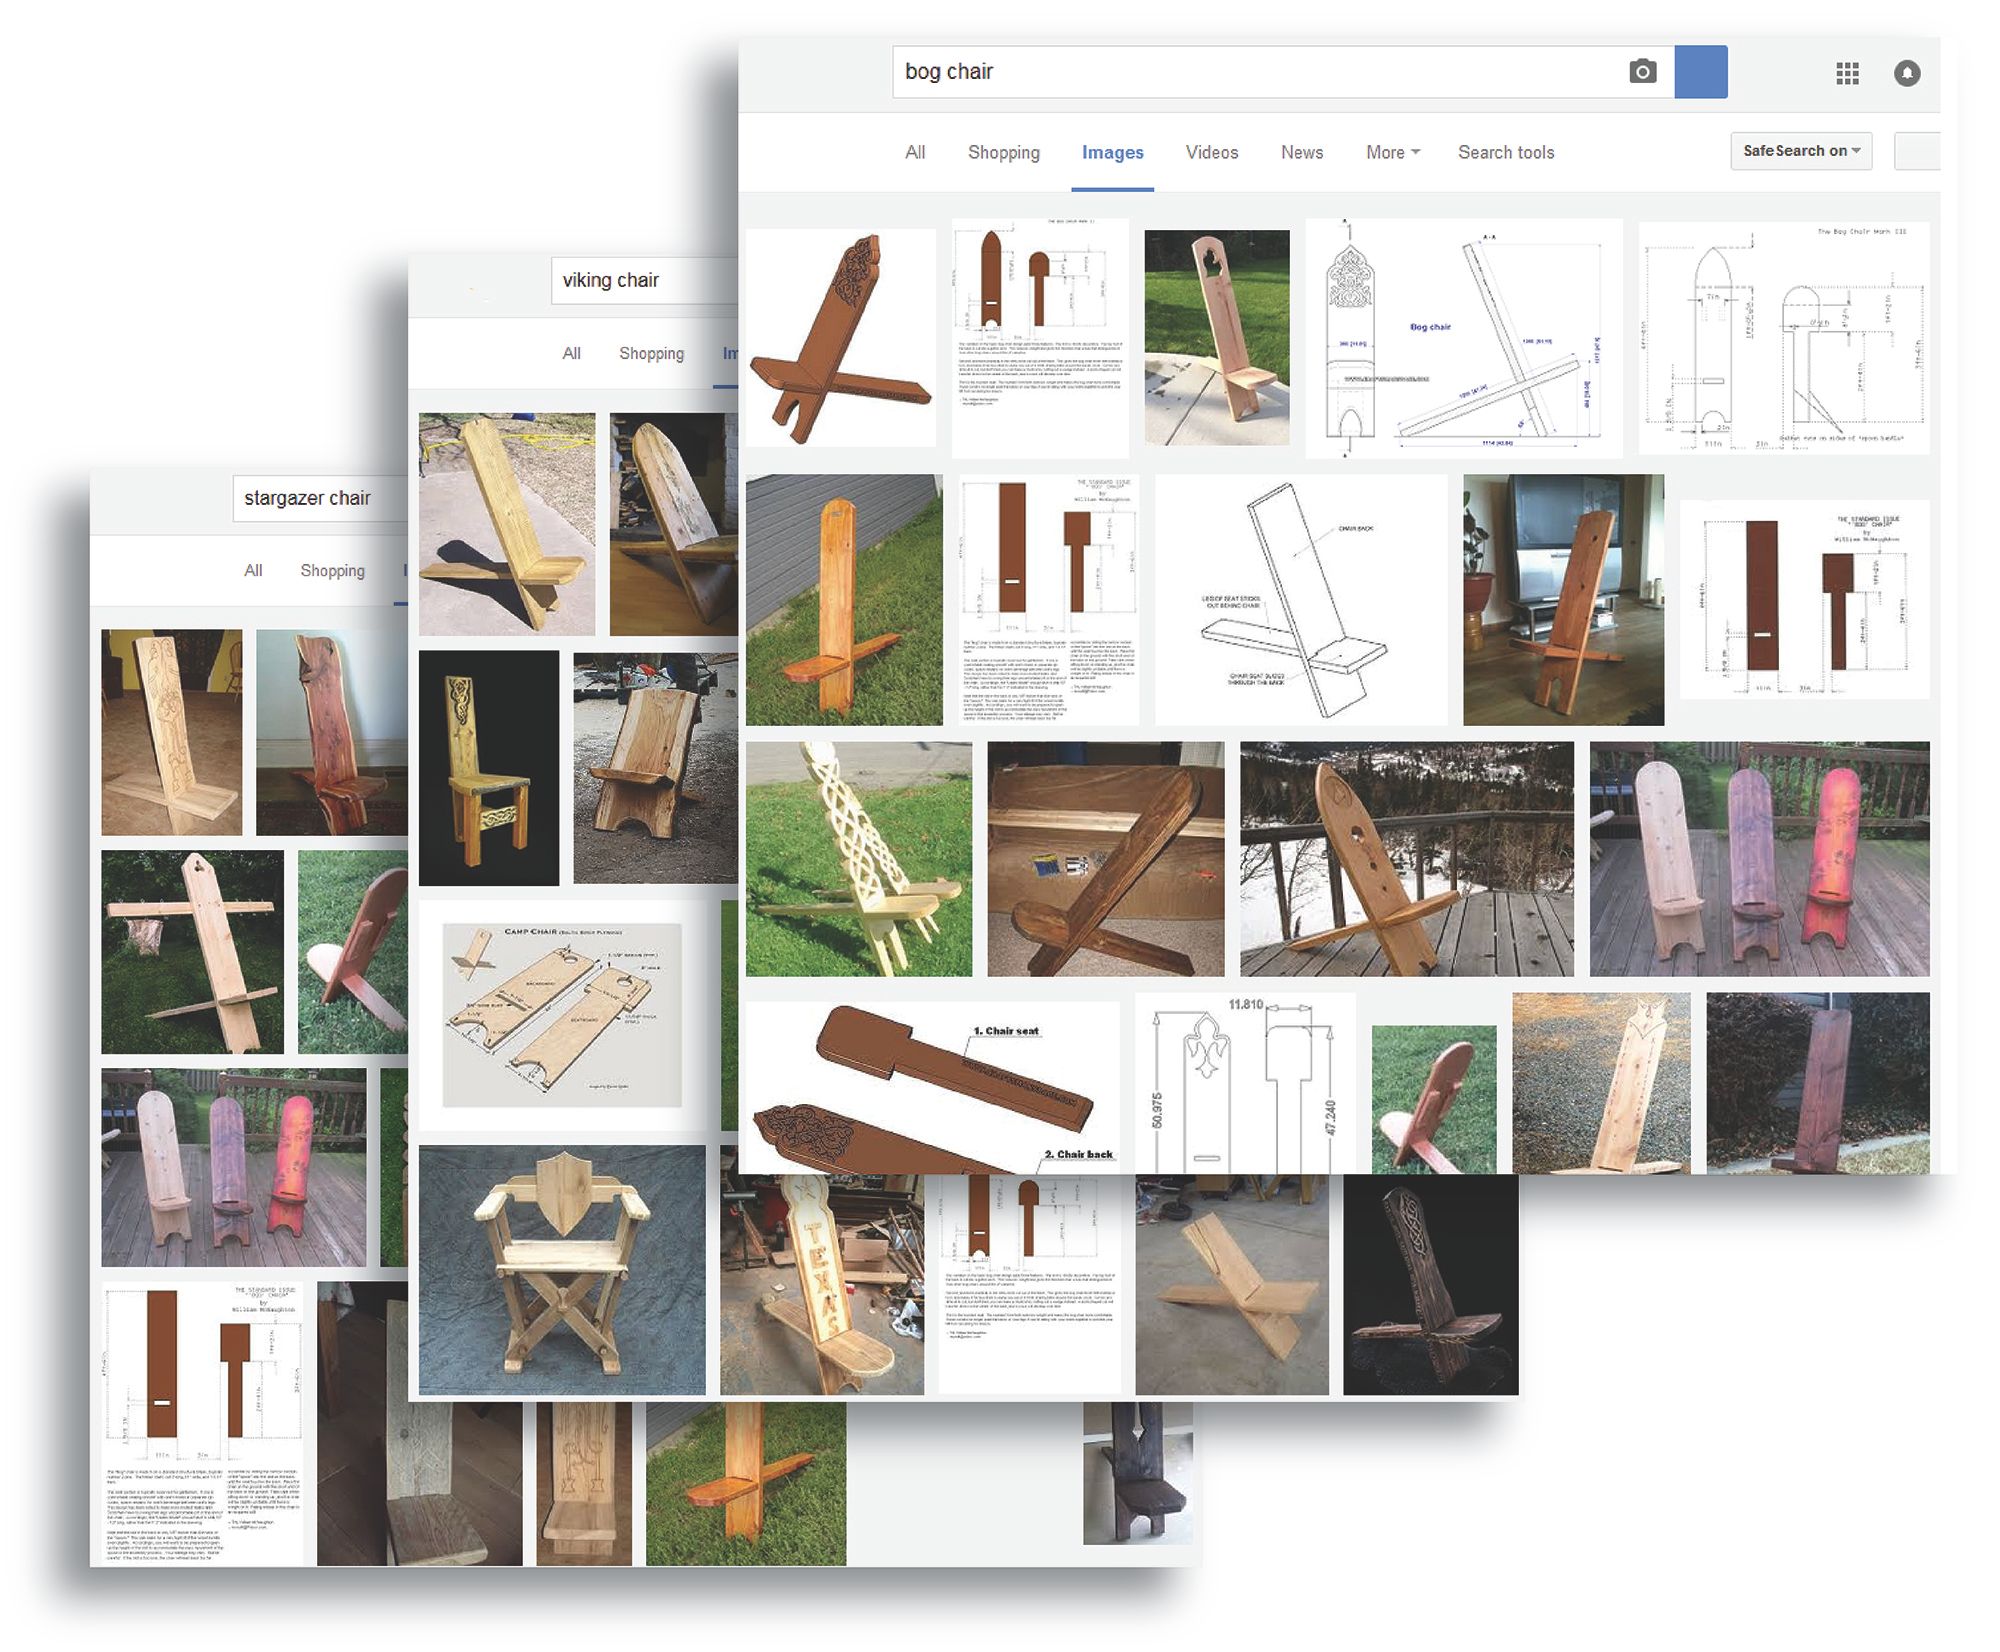The image size is (2000, 1652).
Task: Focus the 'stargazer chair' search field
Action: 320,498
